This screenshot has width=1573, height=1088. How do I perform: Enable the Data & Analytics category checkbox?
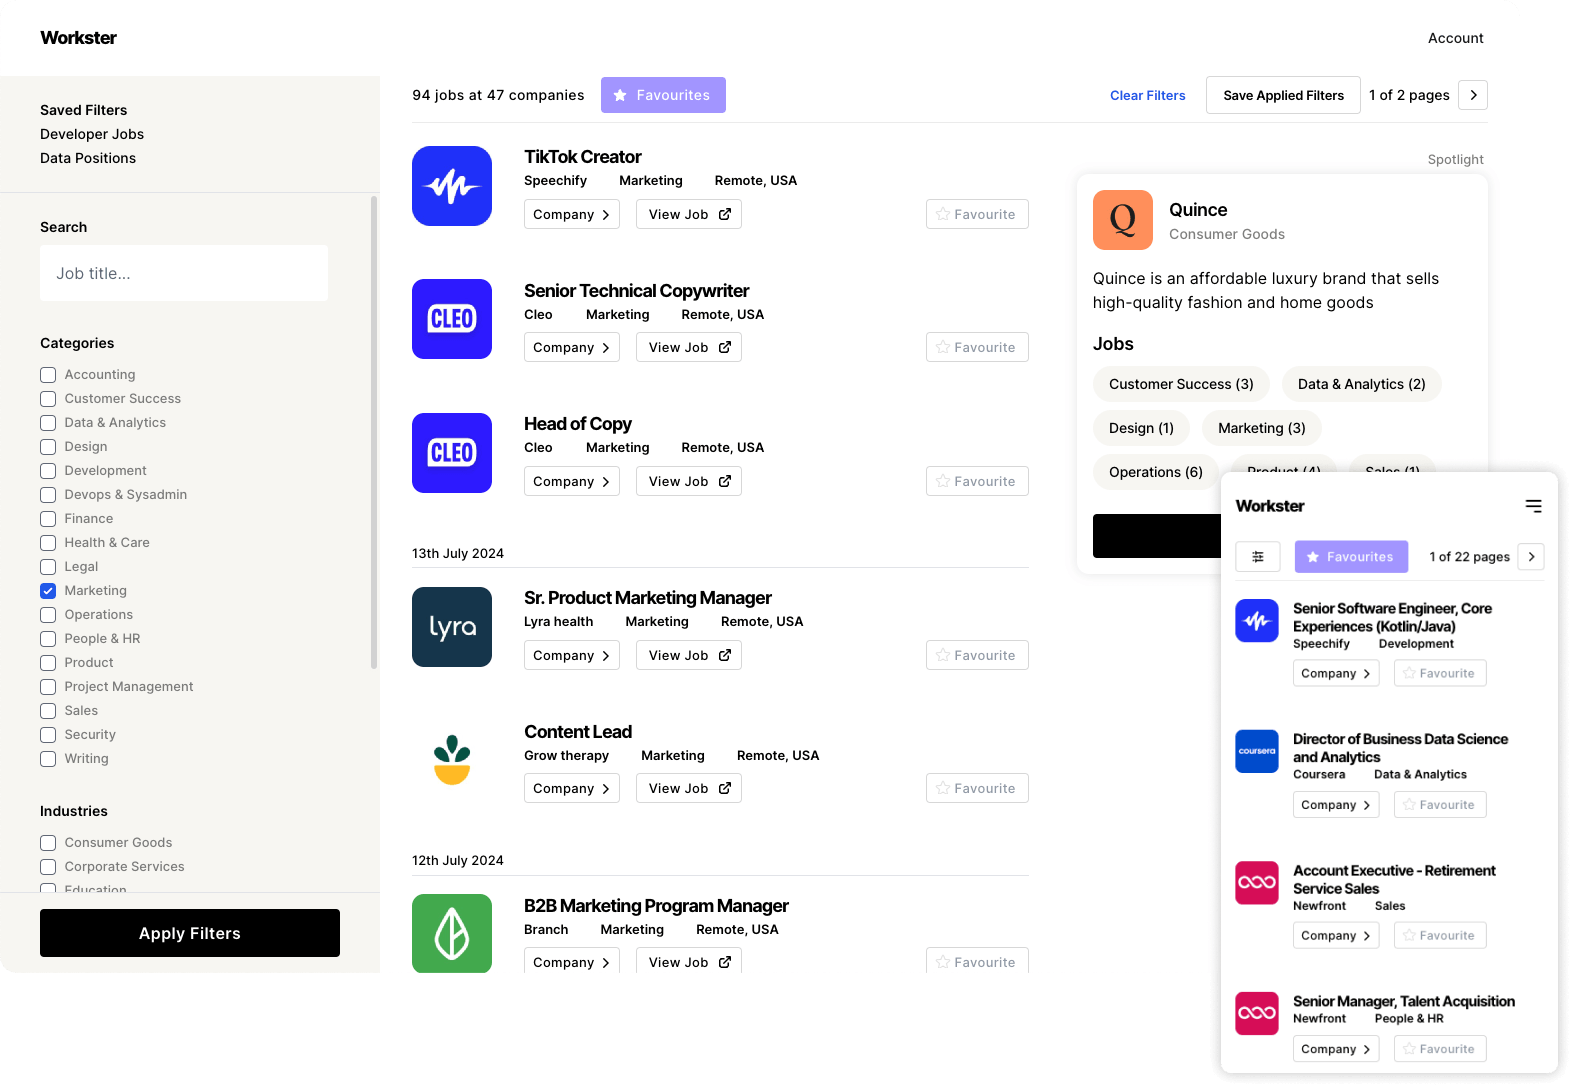click(48, 423)
